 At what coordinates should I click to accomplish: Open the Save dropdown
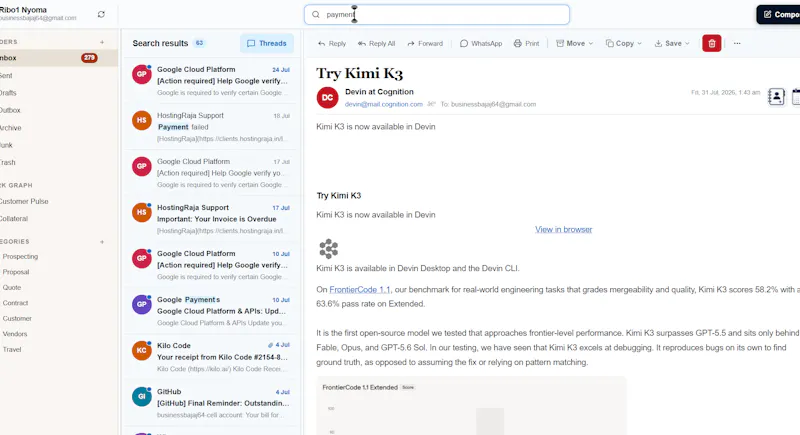pos(672,43)
